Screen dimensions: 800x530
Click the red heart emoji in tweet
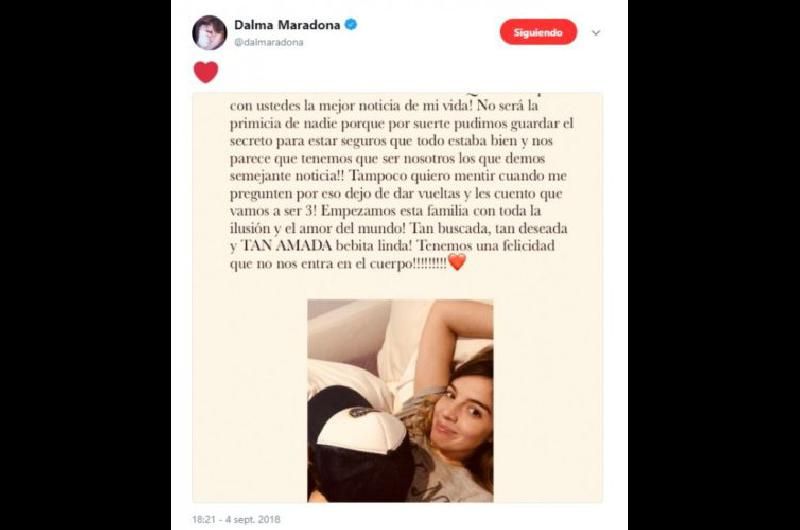pos(206,72)
